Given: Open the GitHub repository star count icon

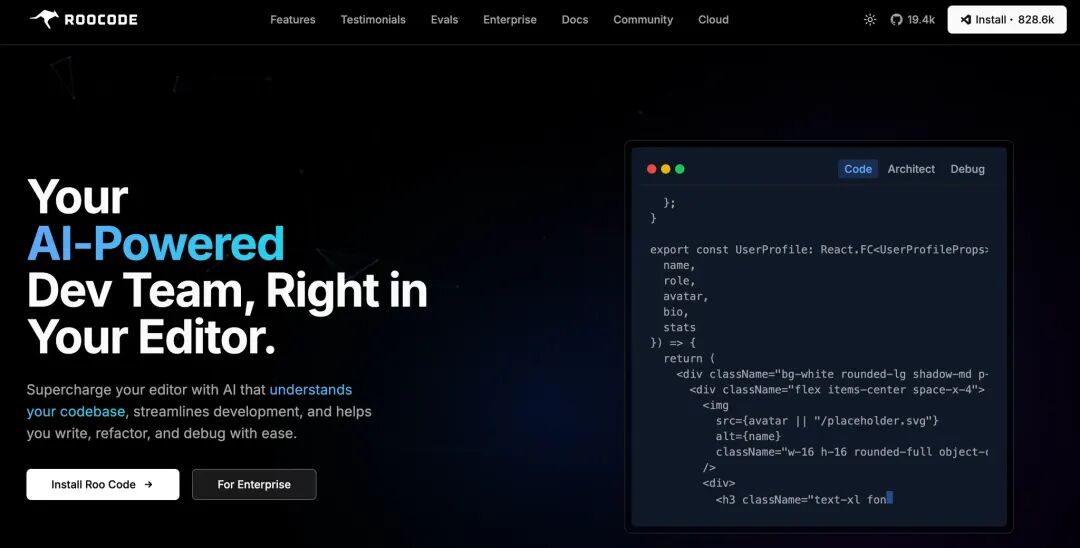Looking at the screenshot, I should click(x=896, y=20).
